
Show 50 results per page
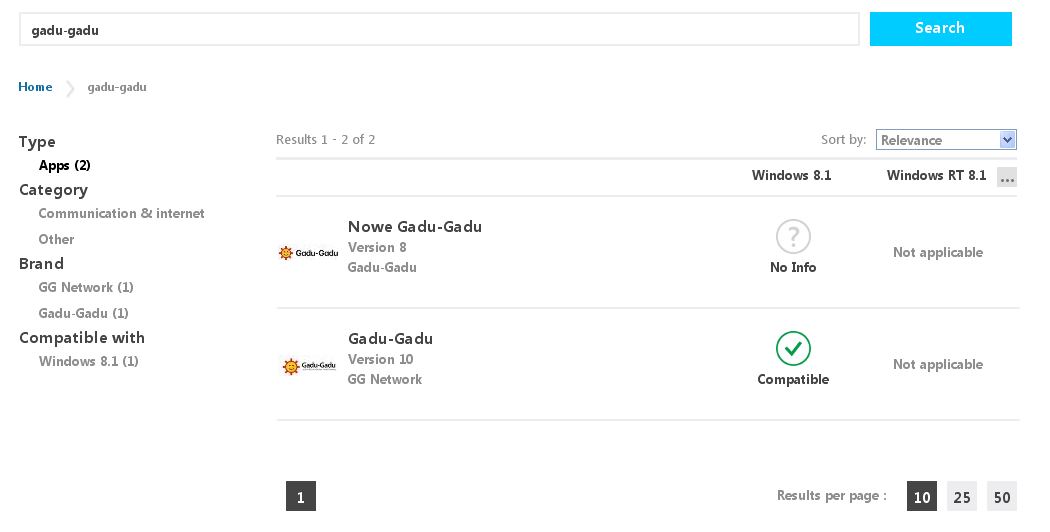tap(1002, 496)
